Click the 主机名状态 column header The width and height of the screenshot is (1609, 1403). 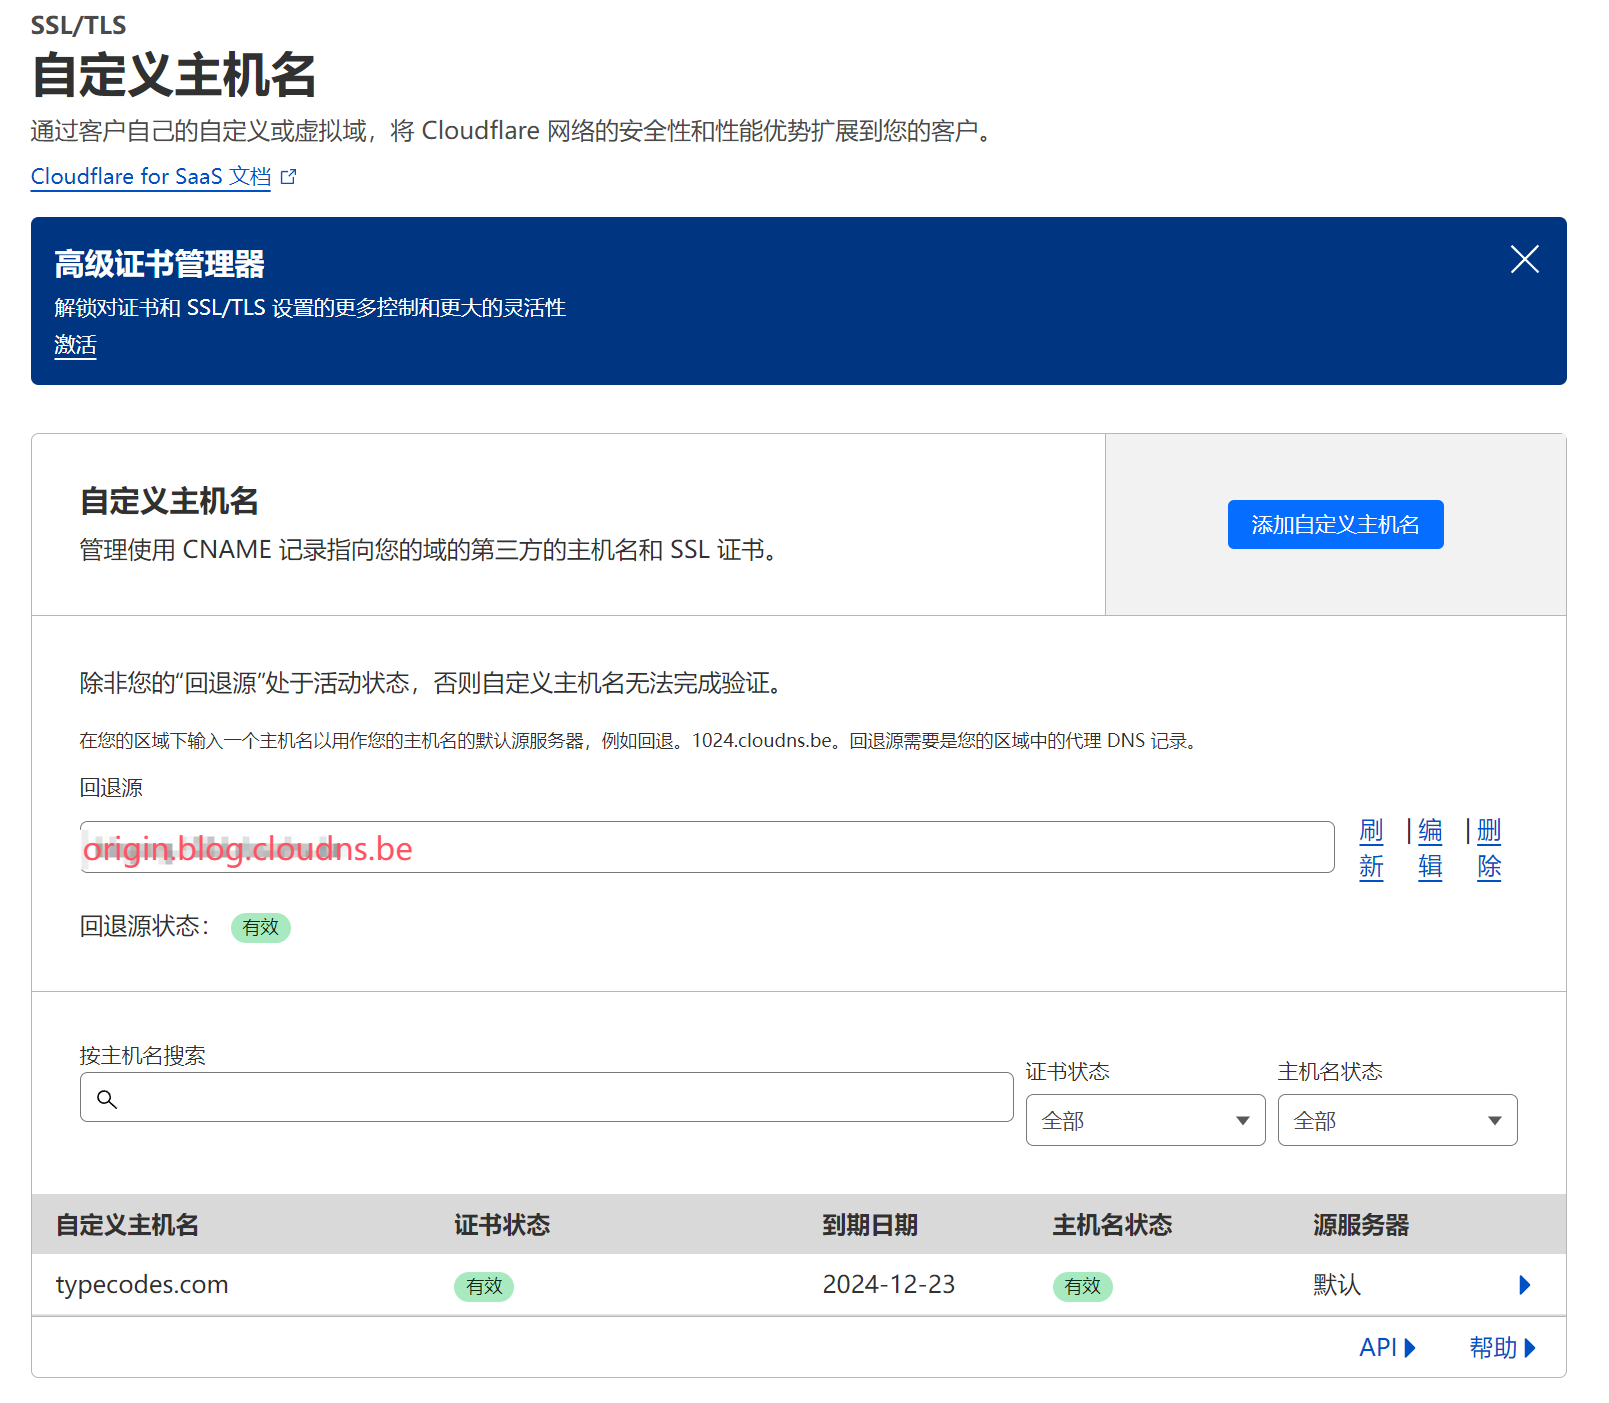click(x=1112, y=1224)
